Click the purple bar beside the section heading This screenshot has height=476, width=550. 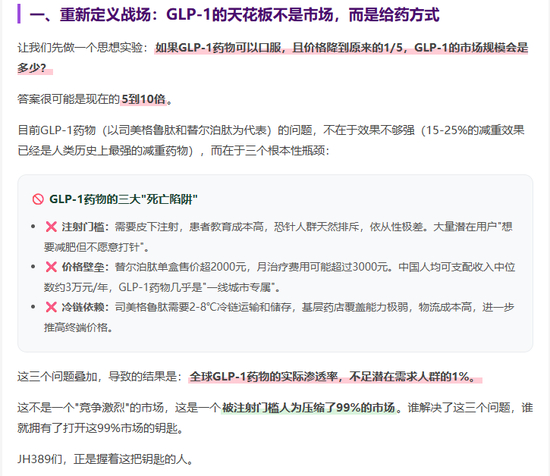[x=19, y=14]
